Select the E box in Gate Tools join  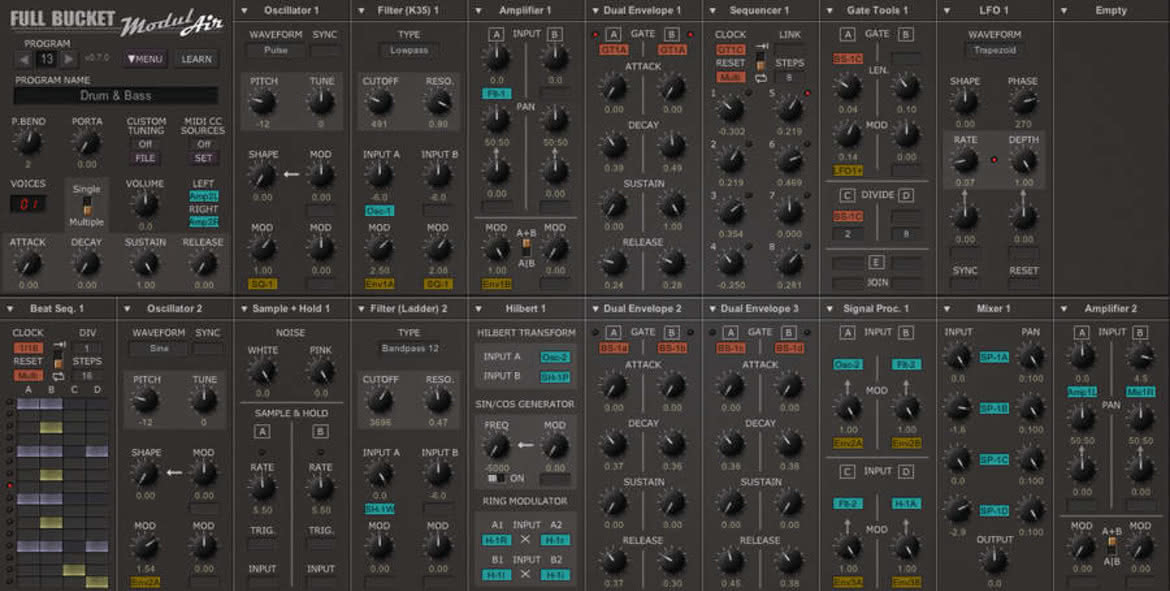876,263
